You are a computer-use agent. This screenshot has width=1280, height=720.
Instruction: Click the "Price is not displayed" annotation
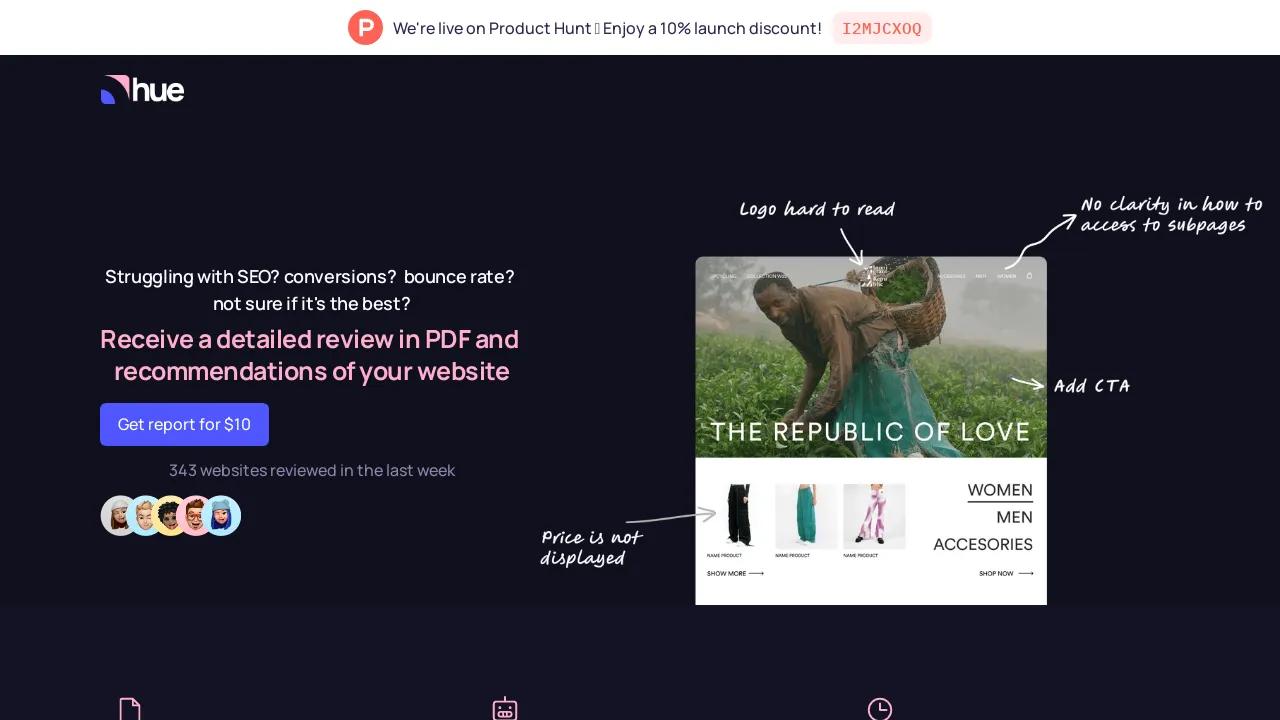click(591, 548)
